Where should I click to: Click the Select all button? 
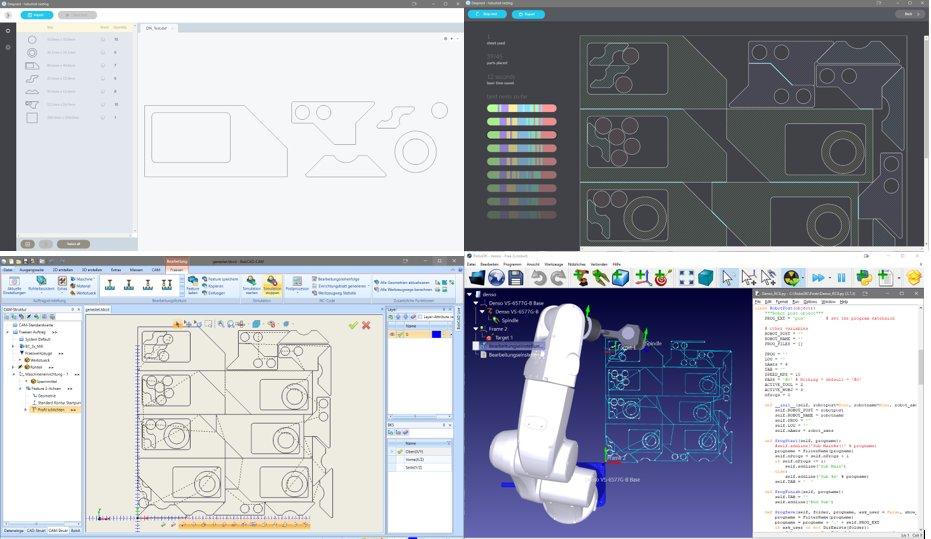(x=72, y=244)
